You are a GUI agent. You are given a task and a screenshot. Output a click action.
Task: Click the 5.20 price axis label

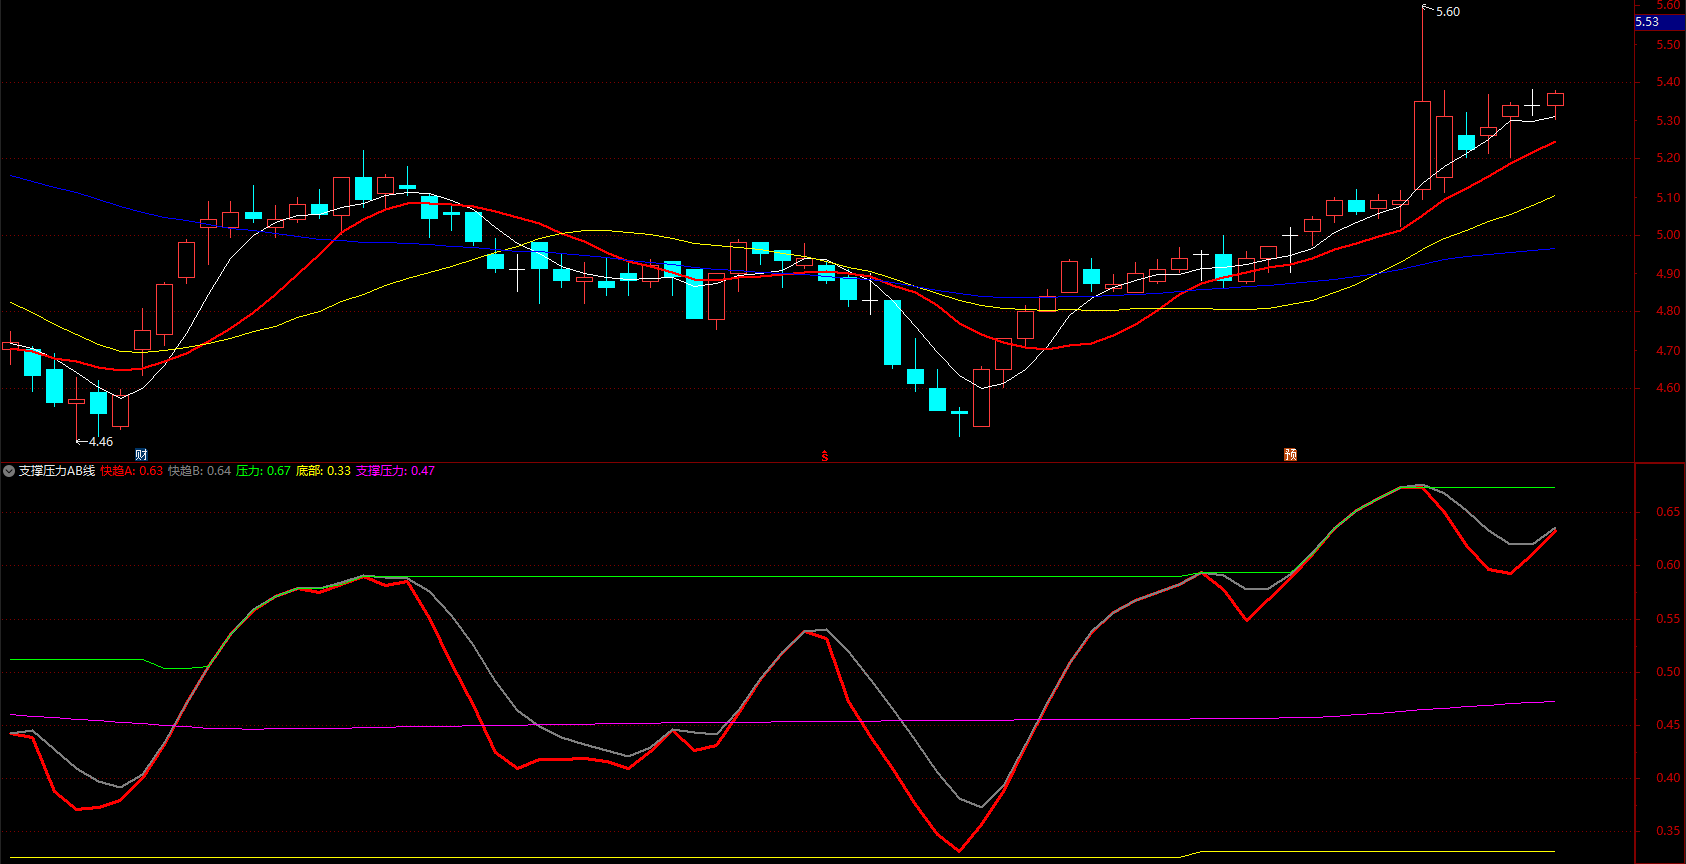click(x=1668, y=158)
